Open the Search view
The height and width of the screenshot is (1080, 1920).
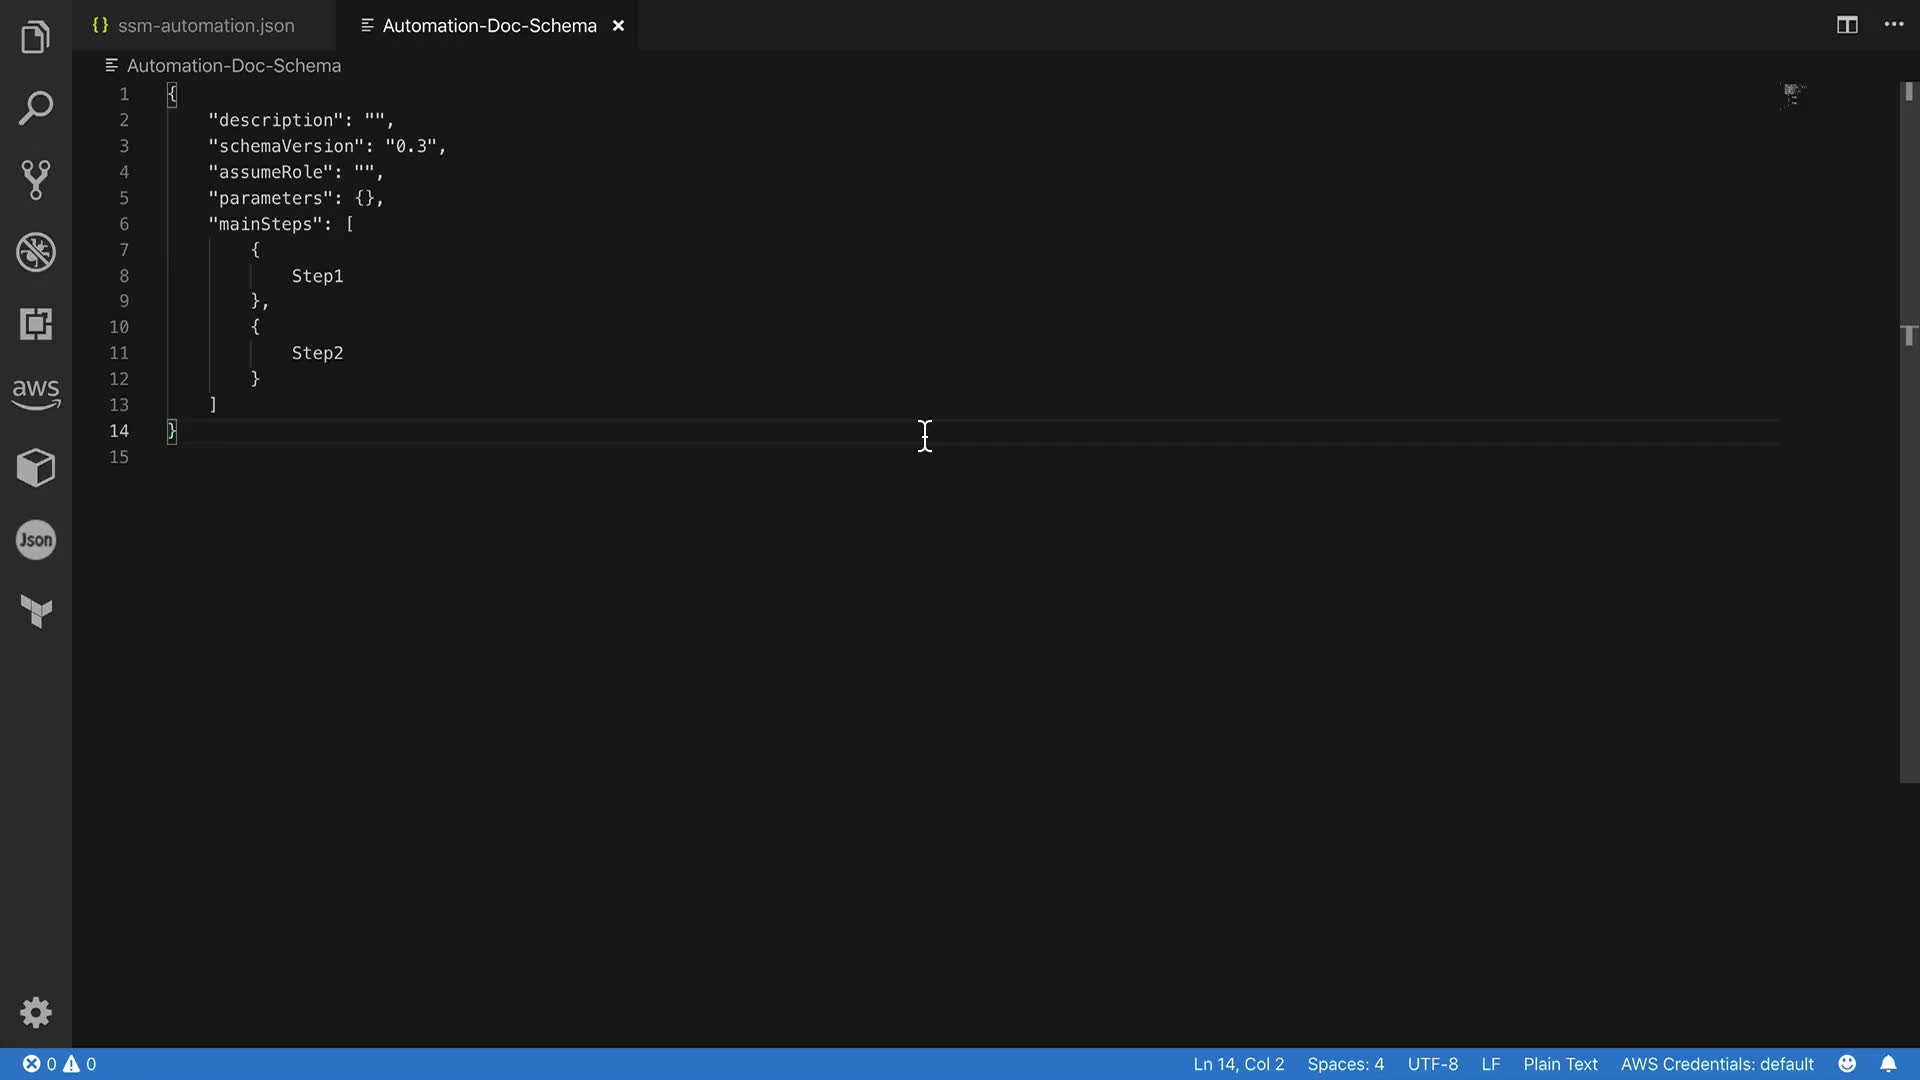click(36, 108)
